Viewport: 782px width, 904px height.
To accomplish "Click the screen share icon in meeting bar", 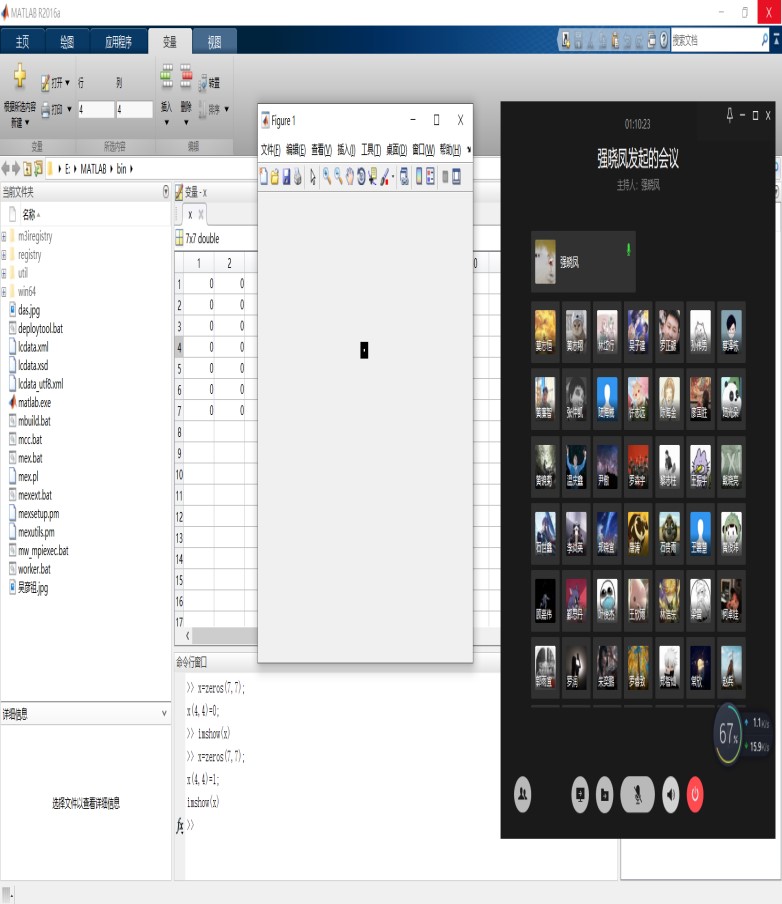I will pyautogui.click(x=579, y=794).
